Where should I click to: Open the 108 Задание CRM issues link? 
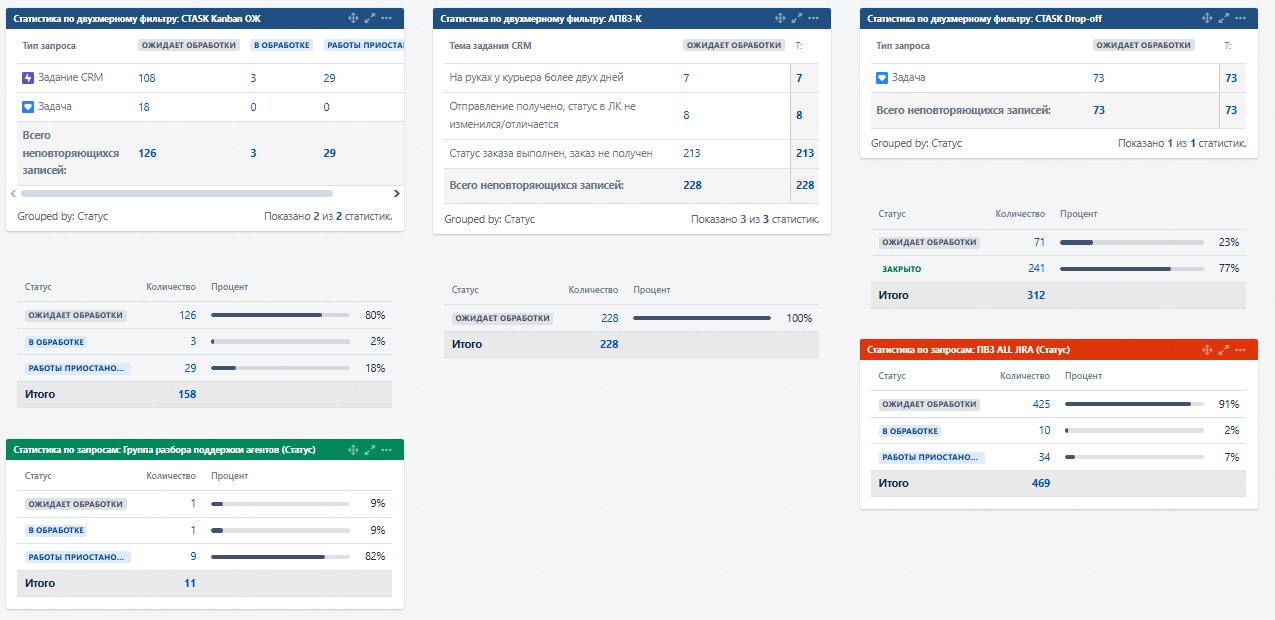tap(147, 78)
